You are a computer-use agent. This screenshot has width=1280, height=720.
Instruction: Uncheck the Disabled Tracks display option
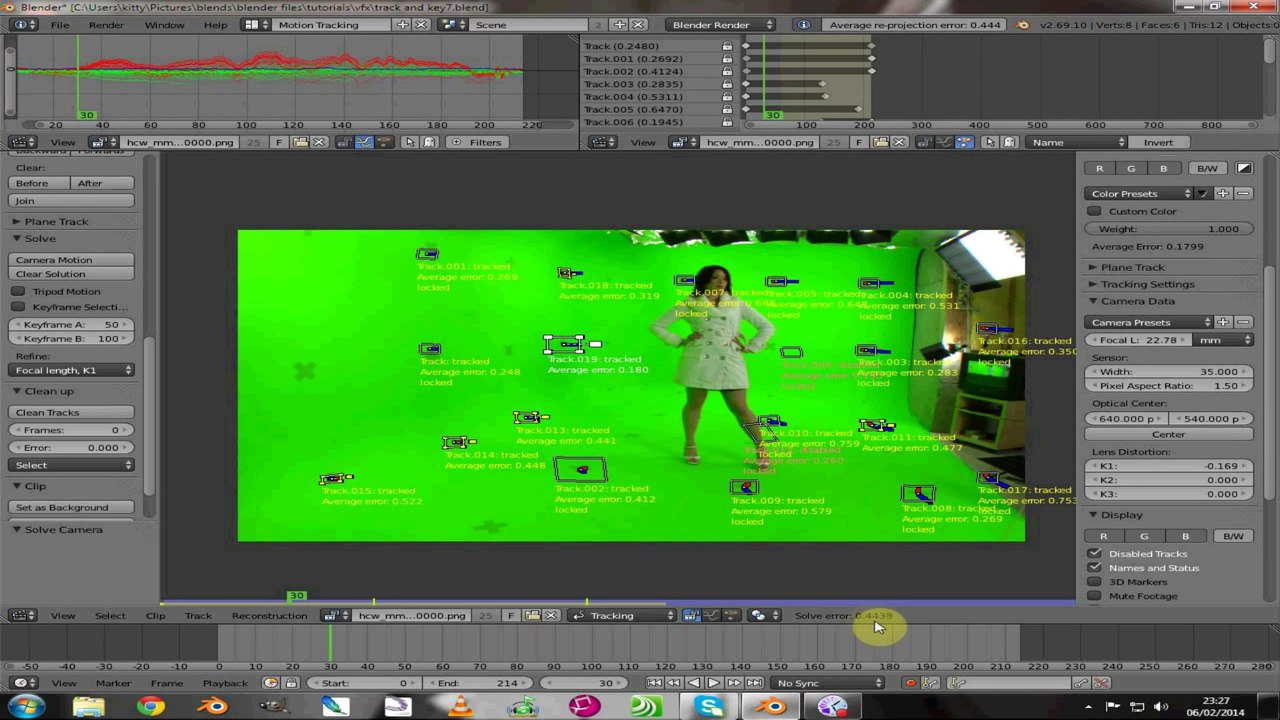click(x=1095, y=553)
